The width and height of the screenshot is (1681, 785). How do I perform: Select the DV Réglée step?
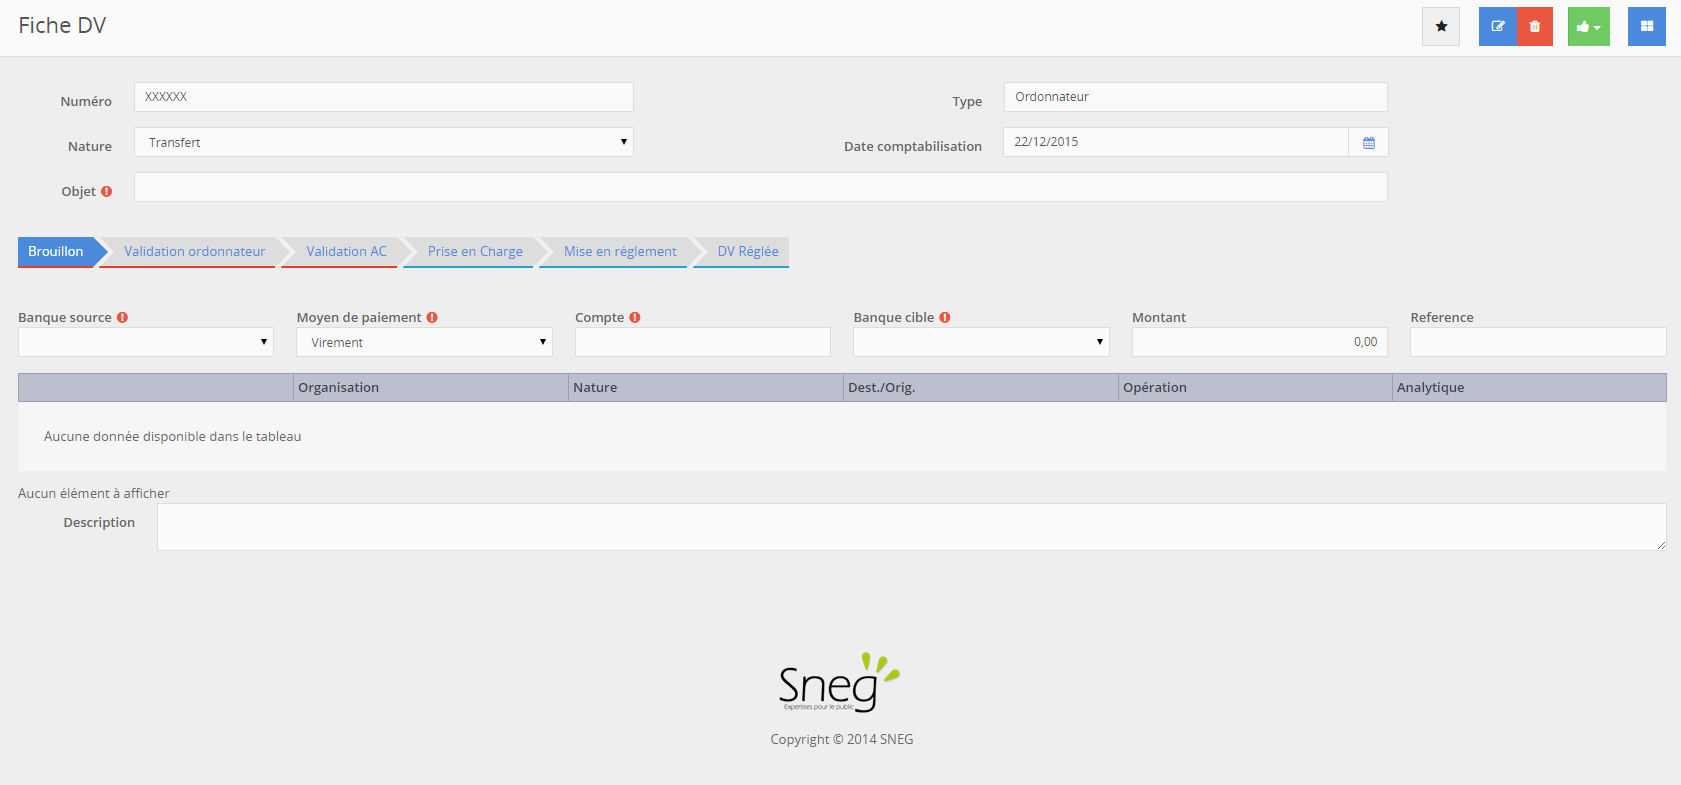(747, 252)
